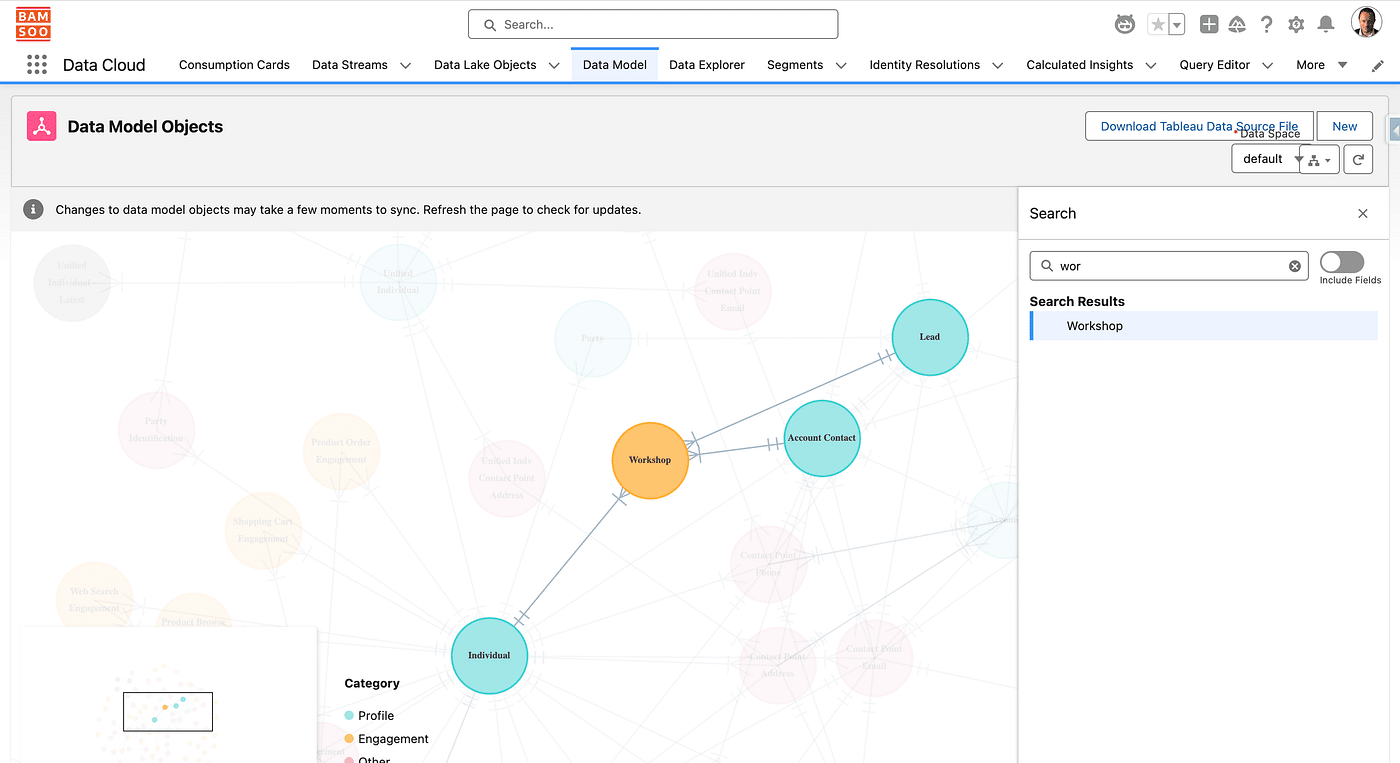
Task: Open the Setup gear icon
Action: (x=1296, y=25)
